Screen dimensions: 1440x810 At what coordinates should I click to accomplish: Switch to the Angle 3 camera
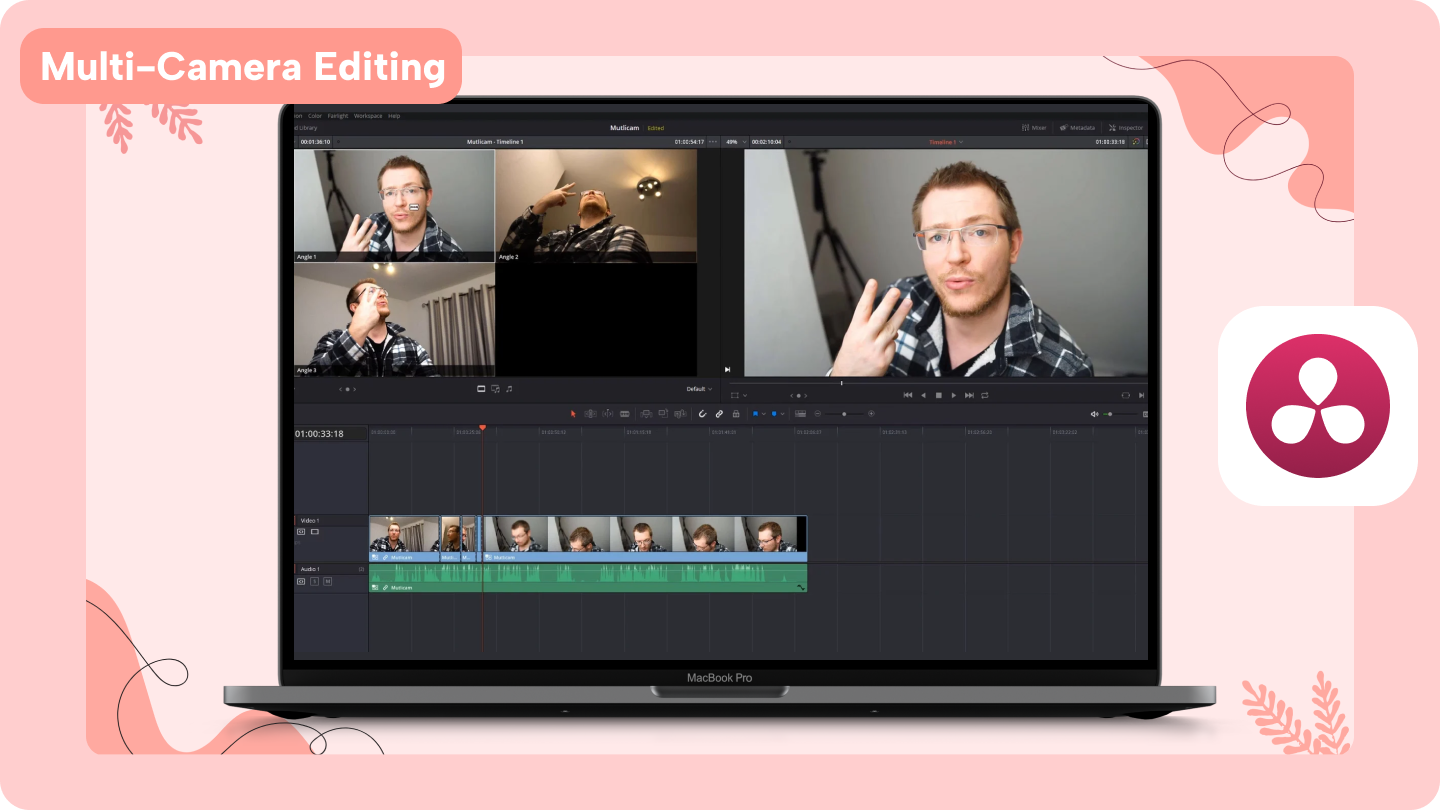(394, 320)
